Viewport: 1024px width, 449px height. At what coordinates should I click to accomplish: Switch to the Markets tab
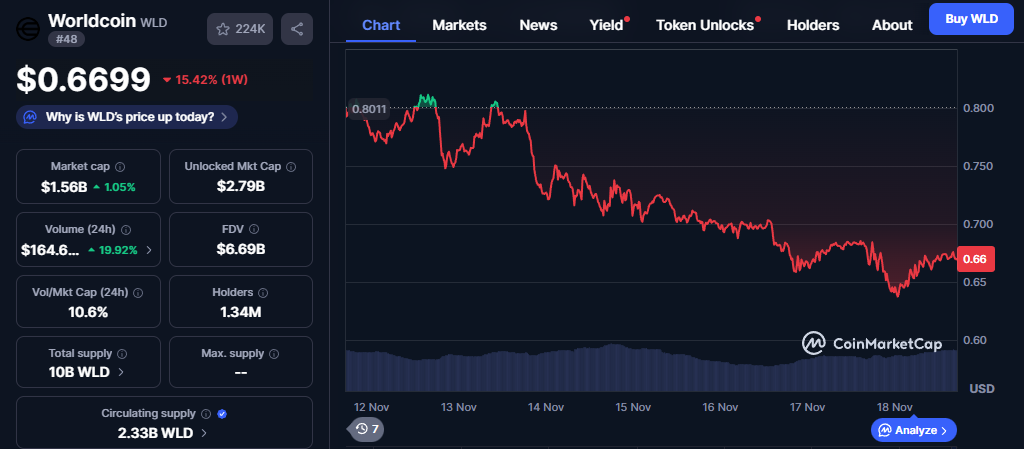pyautogui.click(x=459, y=25)
